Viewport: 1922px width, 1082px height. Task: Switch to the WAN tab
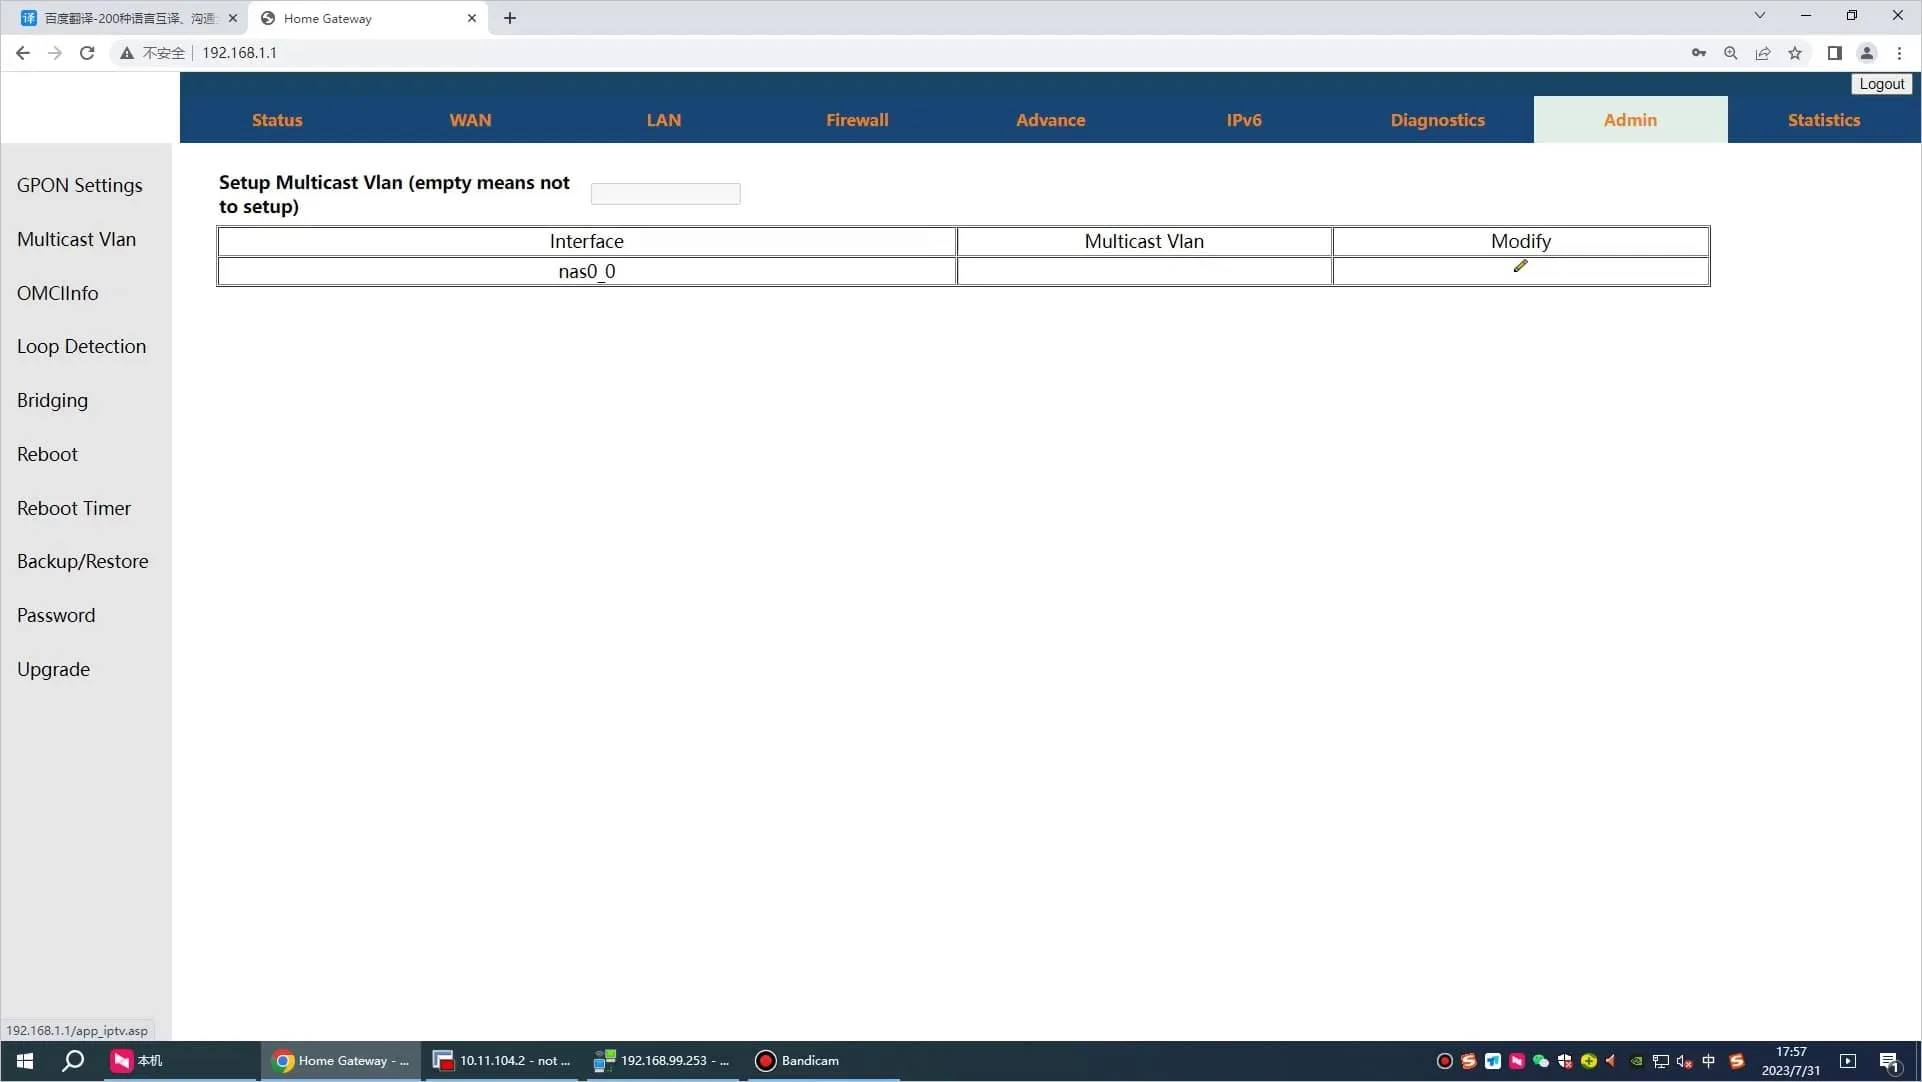tap(470, 120)
